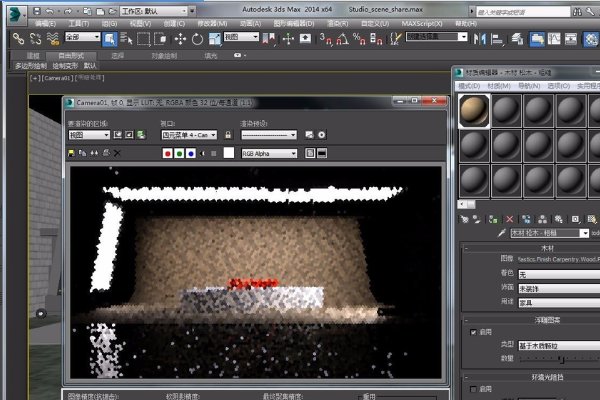This screenshot has width=600, height=400.
Task: Open the 全部 selection filter dropdown
Action: pos(83,37)
